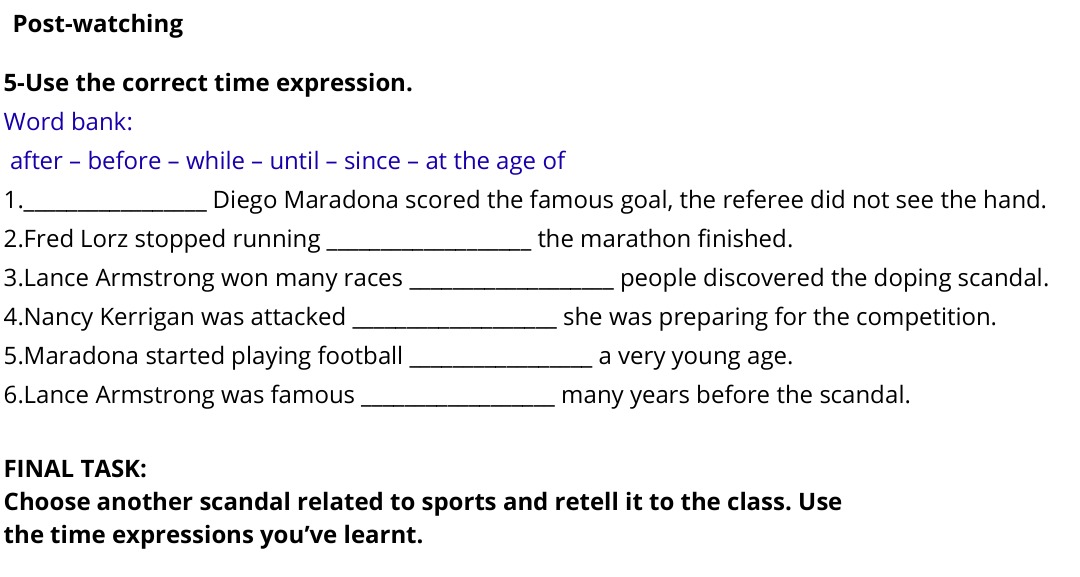Select the word 'since' in word bank
This screenshot has height=577, width=1080.
[372, 161]
